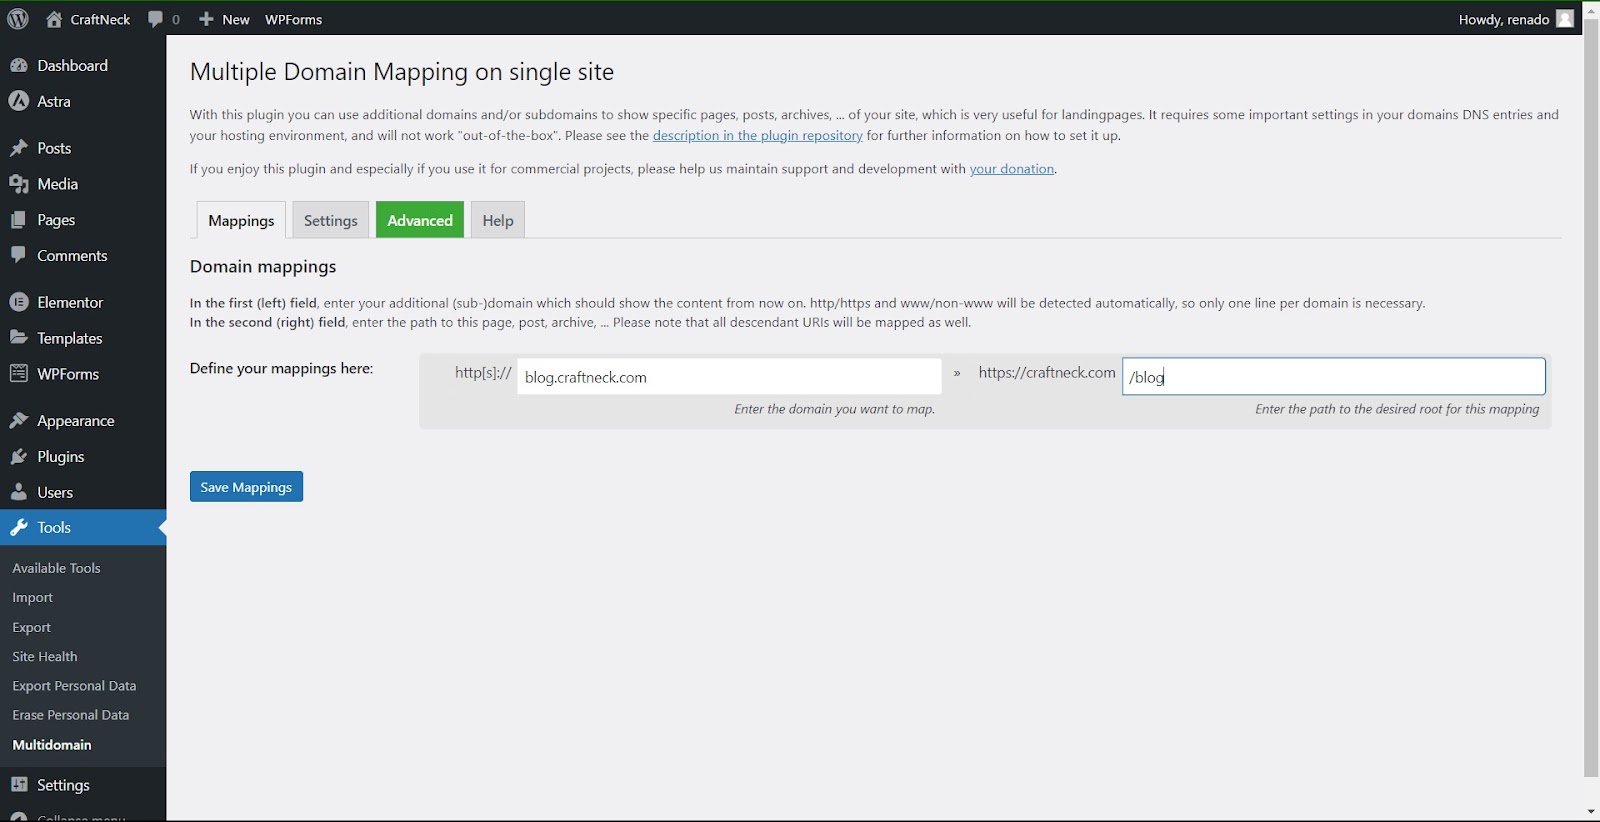Click the vertical page scrollbar
1600x822 pixels.
(1591, 398)
